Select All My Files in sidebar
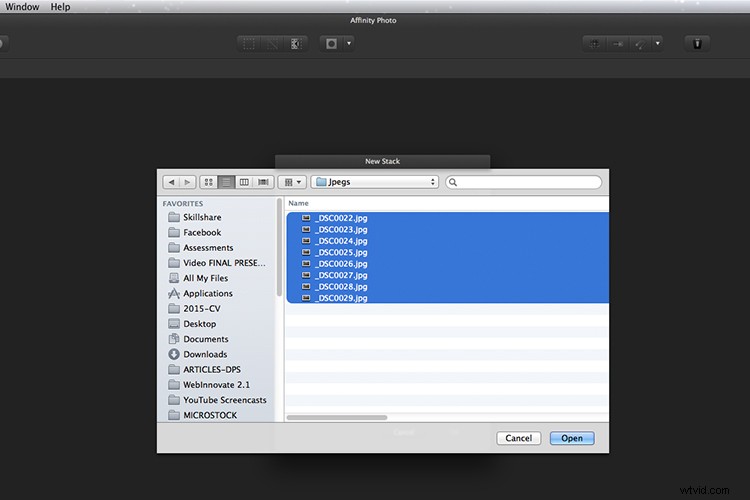Image resolution: width=750 pixels, height=500 pixels. point(205,278)
